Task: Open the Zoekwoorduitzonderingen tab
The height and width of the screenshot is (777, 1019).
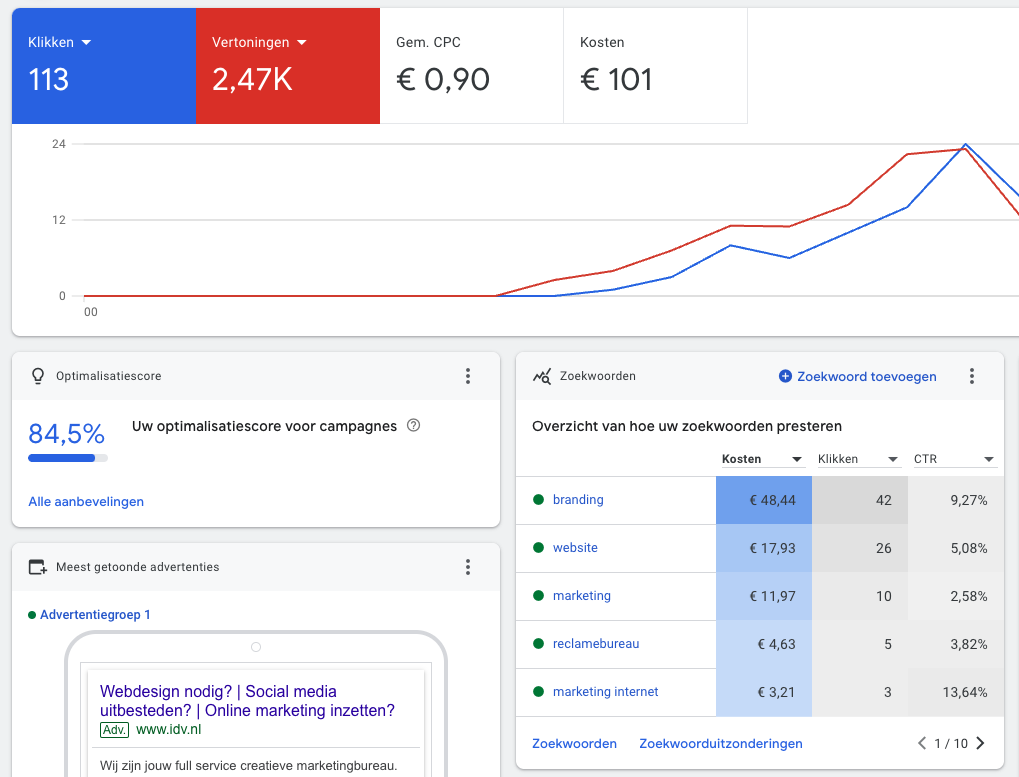Action: [721, 744]
